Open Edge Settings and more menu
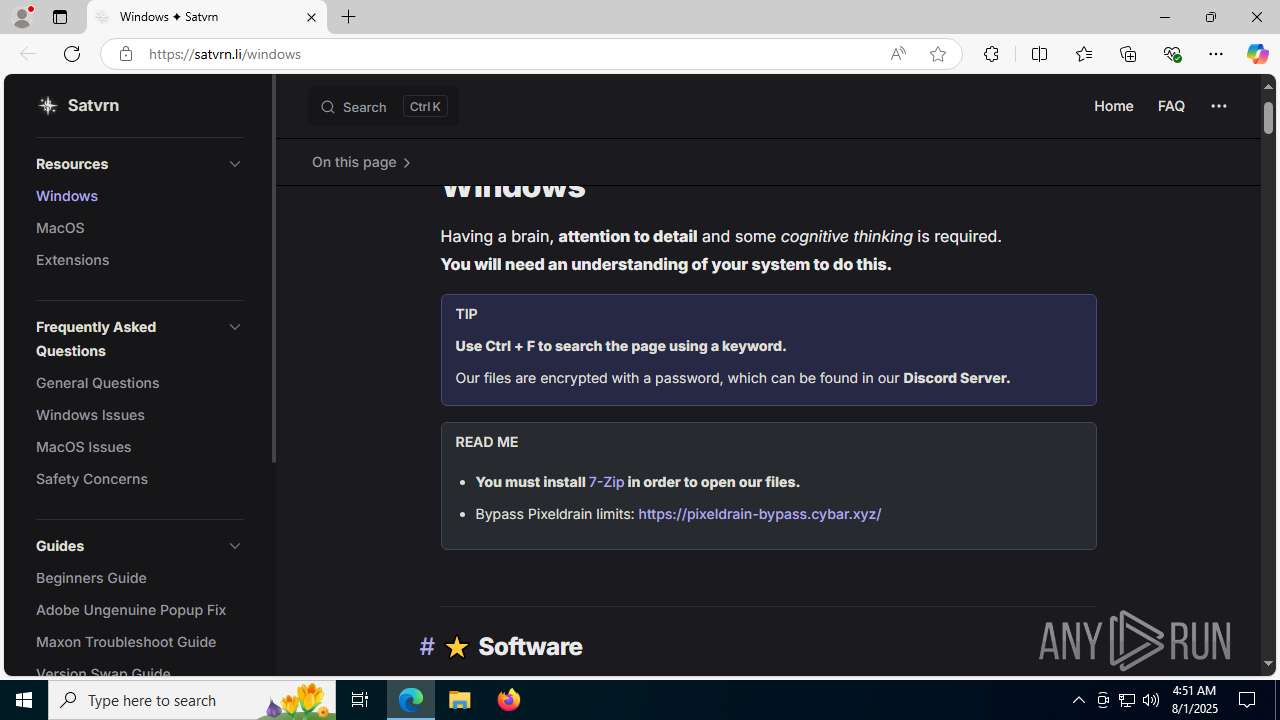 point(1215,54)
